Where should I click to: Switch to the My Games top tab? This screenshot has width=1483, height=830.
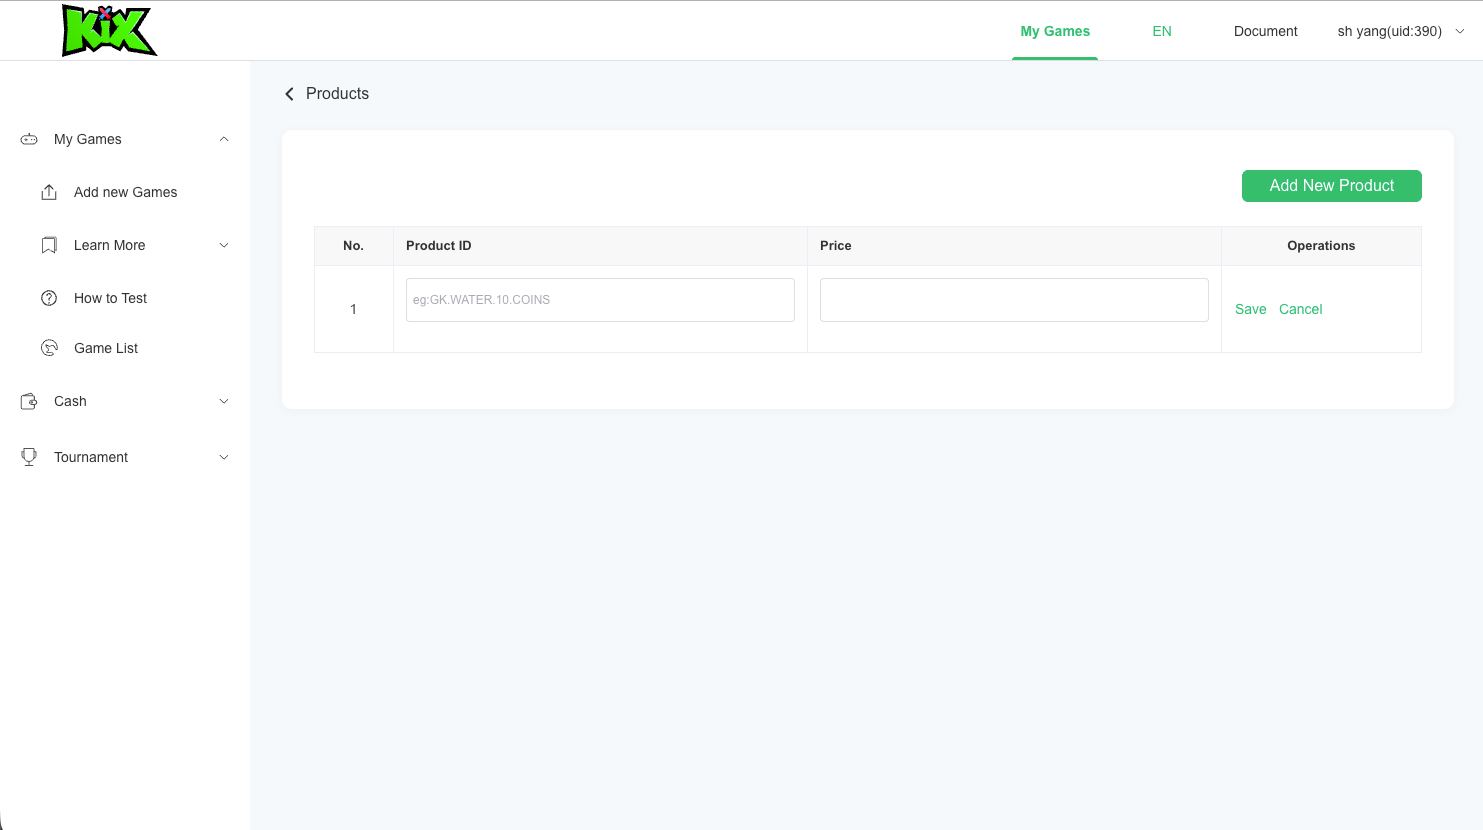point(1055,31)
